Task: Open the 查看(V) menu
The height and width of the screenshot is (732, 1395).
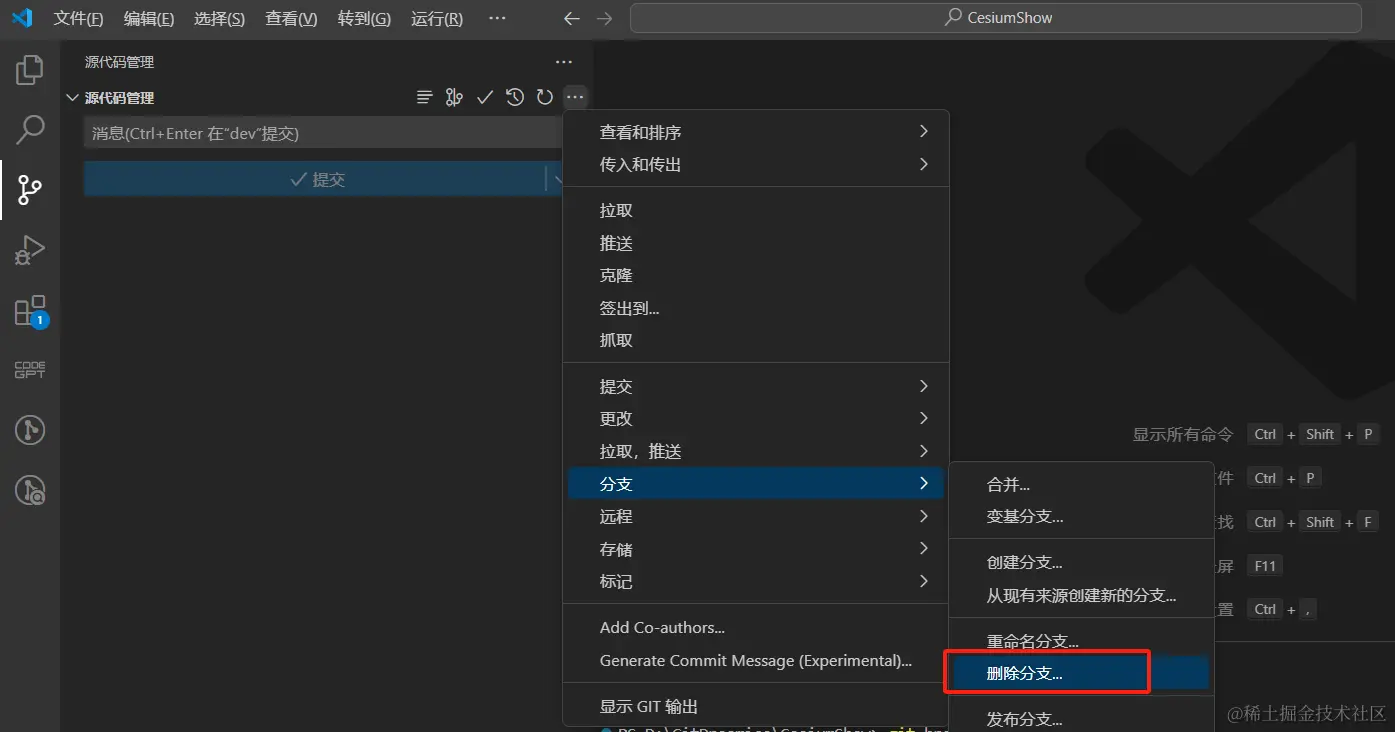Action: click(291, 19)
